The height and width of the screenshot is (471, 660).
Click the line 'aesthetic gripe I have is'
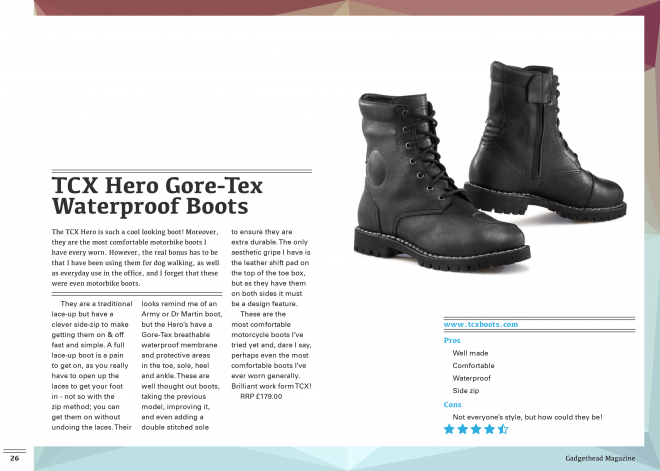[x=271, y=253]
